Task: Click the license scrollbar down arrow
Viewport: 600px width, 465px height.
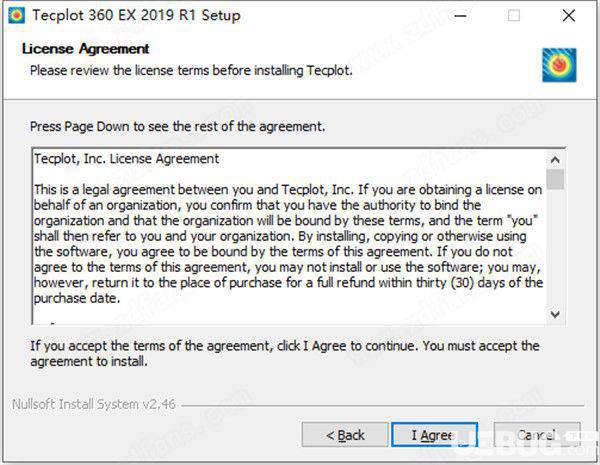Action: [555, 314]
